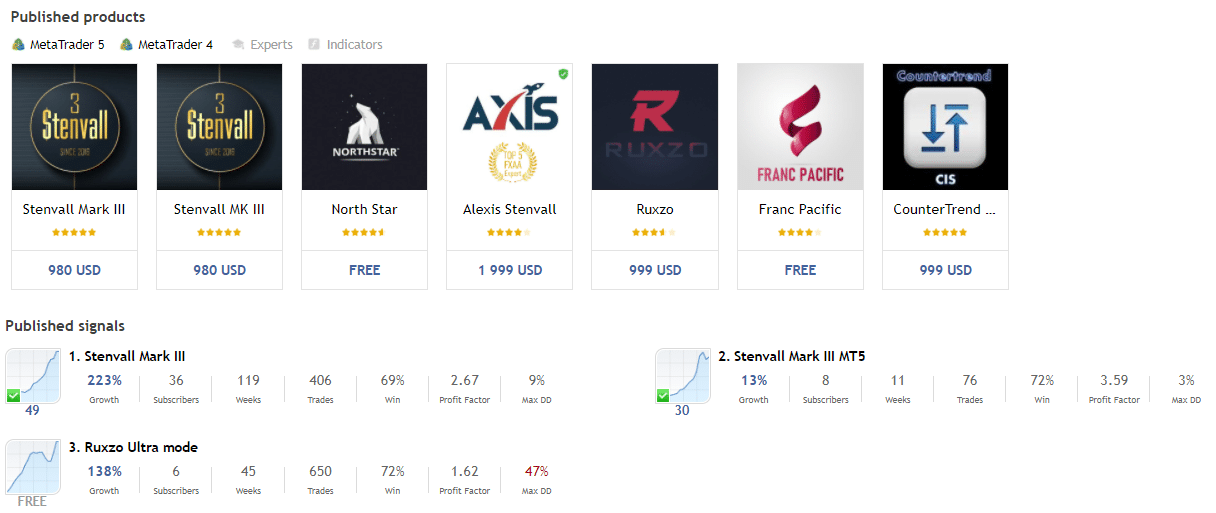Filter products by MetaTrader 4
1216x513 pixels.
[x=166, y=45]
